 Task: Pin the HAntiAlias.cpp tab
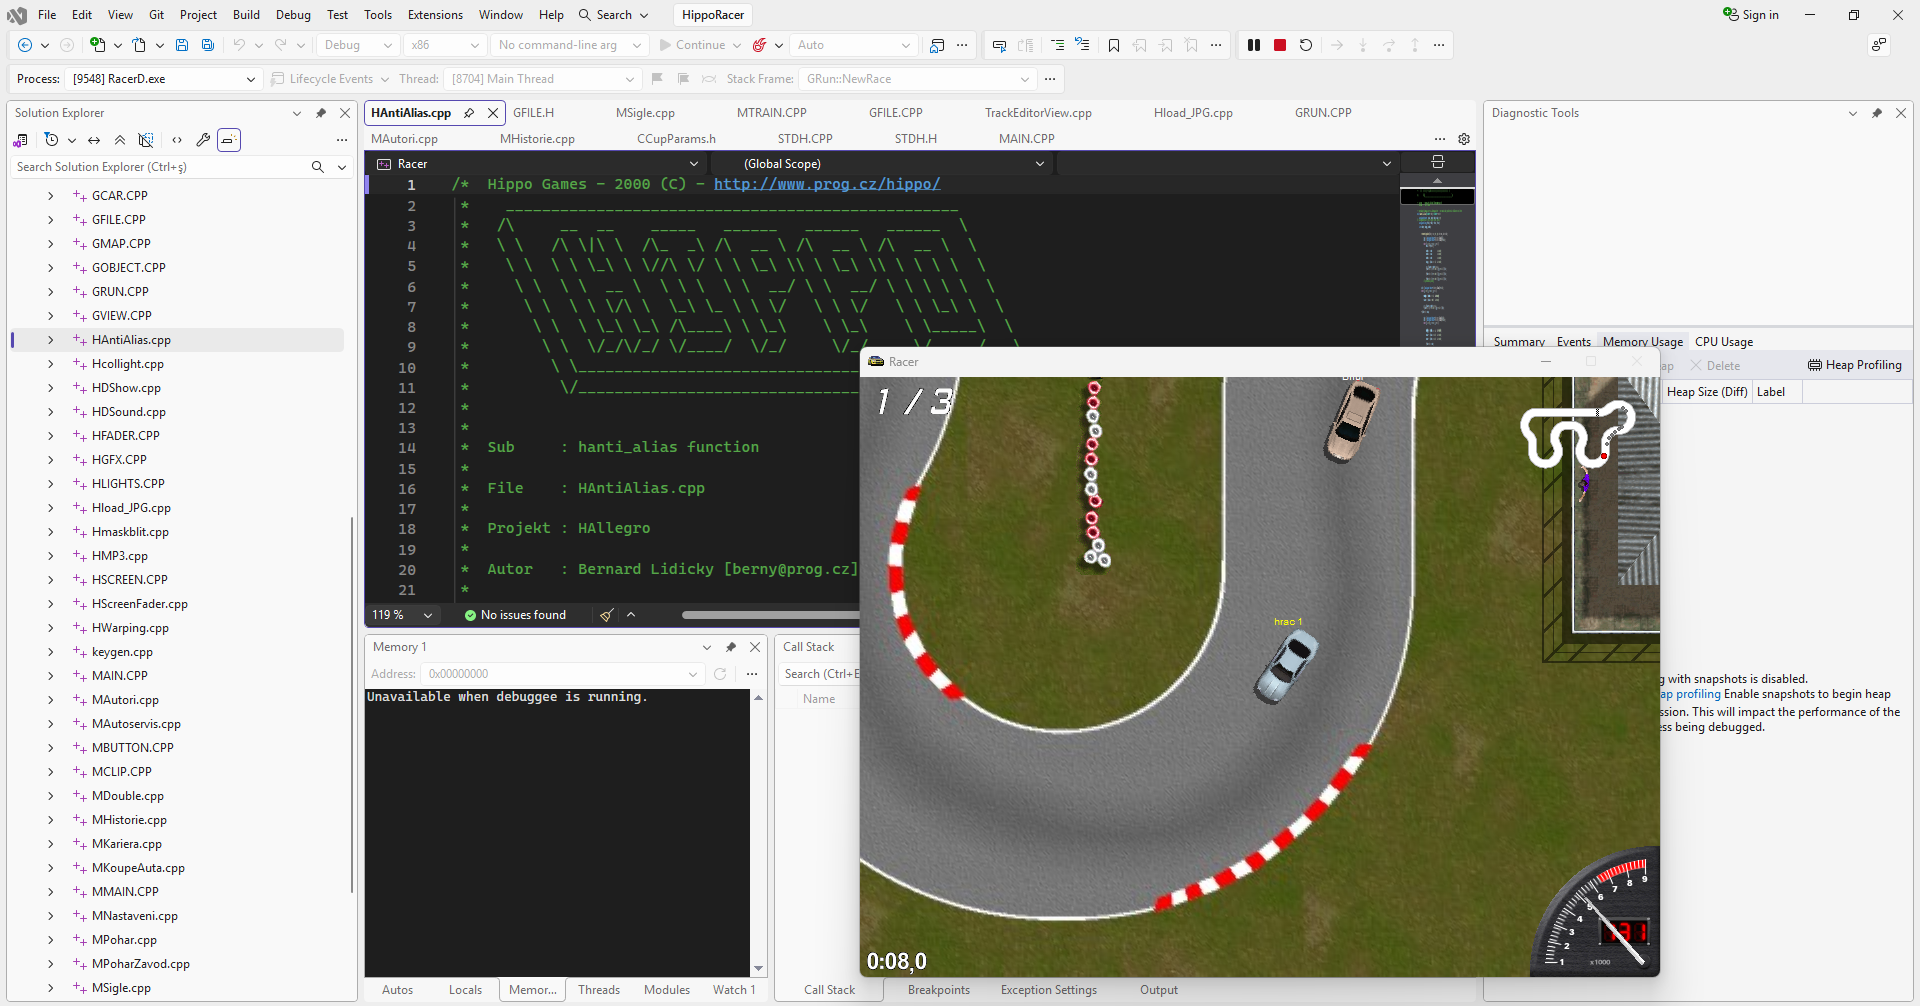469,113
